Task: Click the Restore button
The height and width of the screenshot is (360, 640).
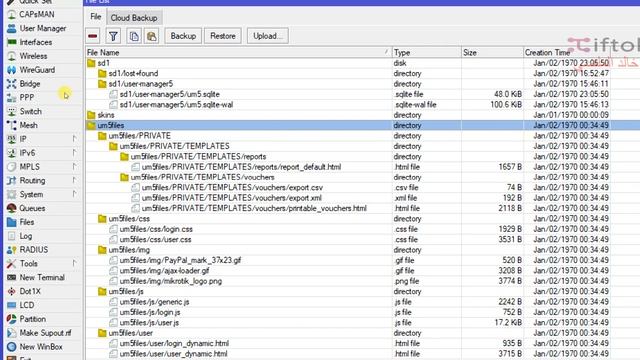Action: click(x=223, y=36)
